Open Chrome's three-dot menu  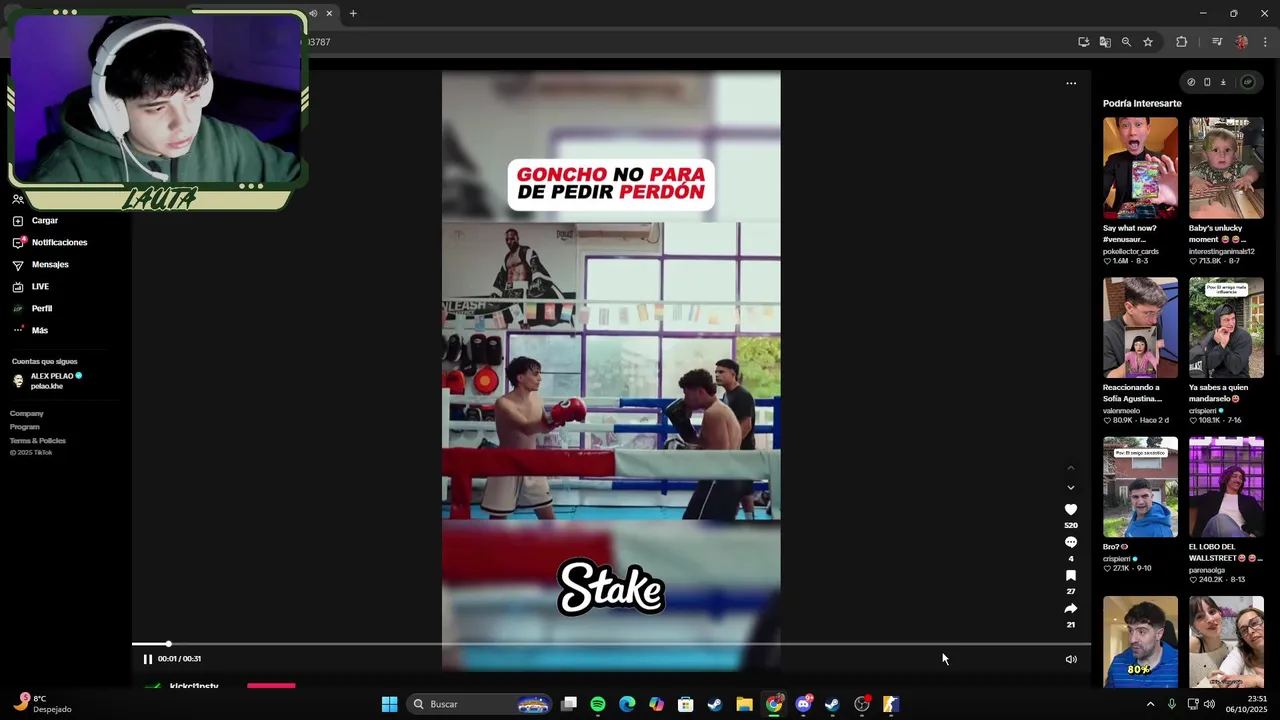click(1265, 42)
